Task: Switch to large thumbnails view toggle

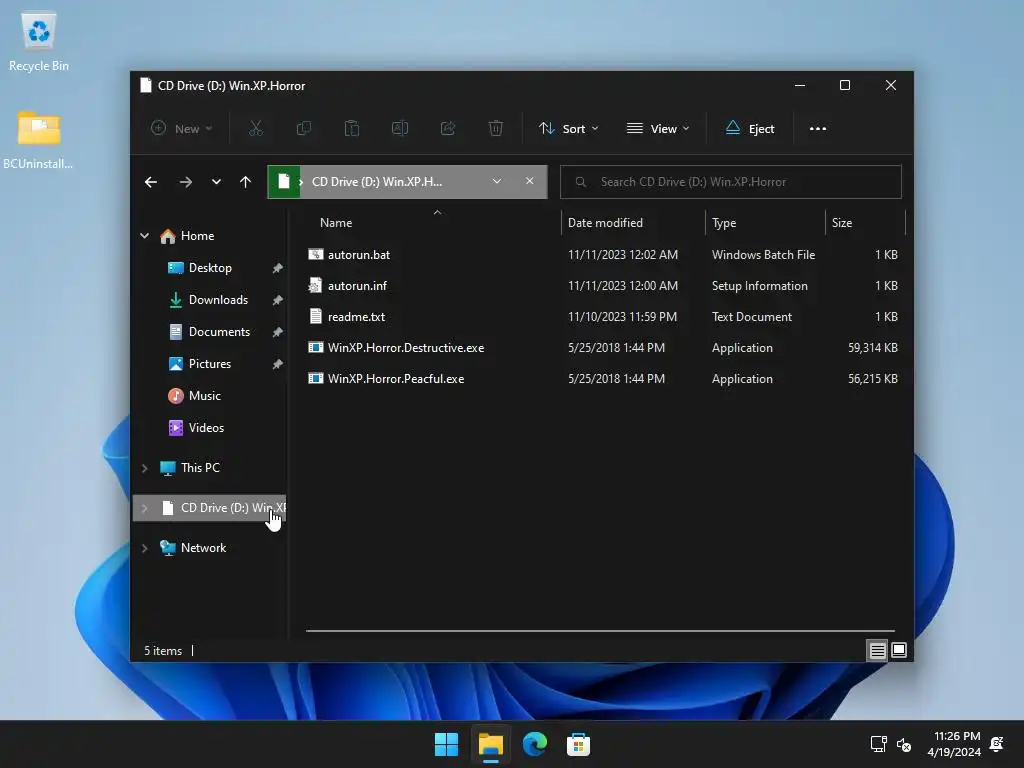Action: click(x=899, y=650)
